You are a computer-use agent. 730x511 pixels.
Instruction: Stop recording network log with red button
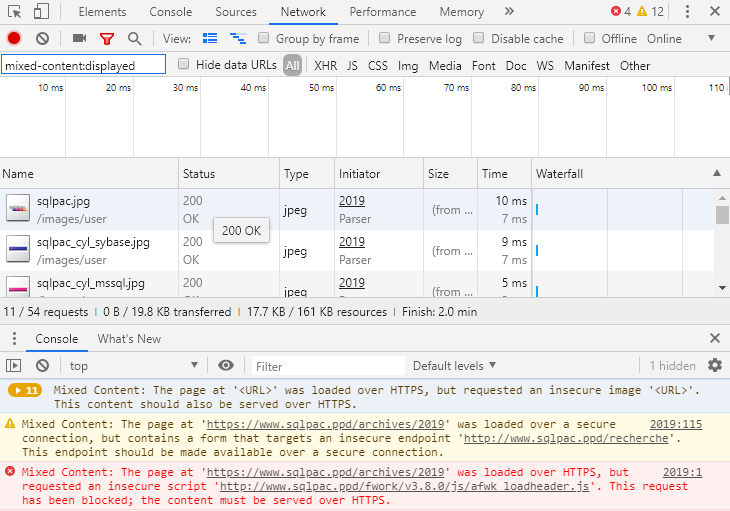pos(14,38)
